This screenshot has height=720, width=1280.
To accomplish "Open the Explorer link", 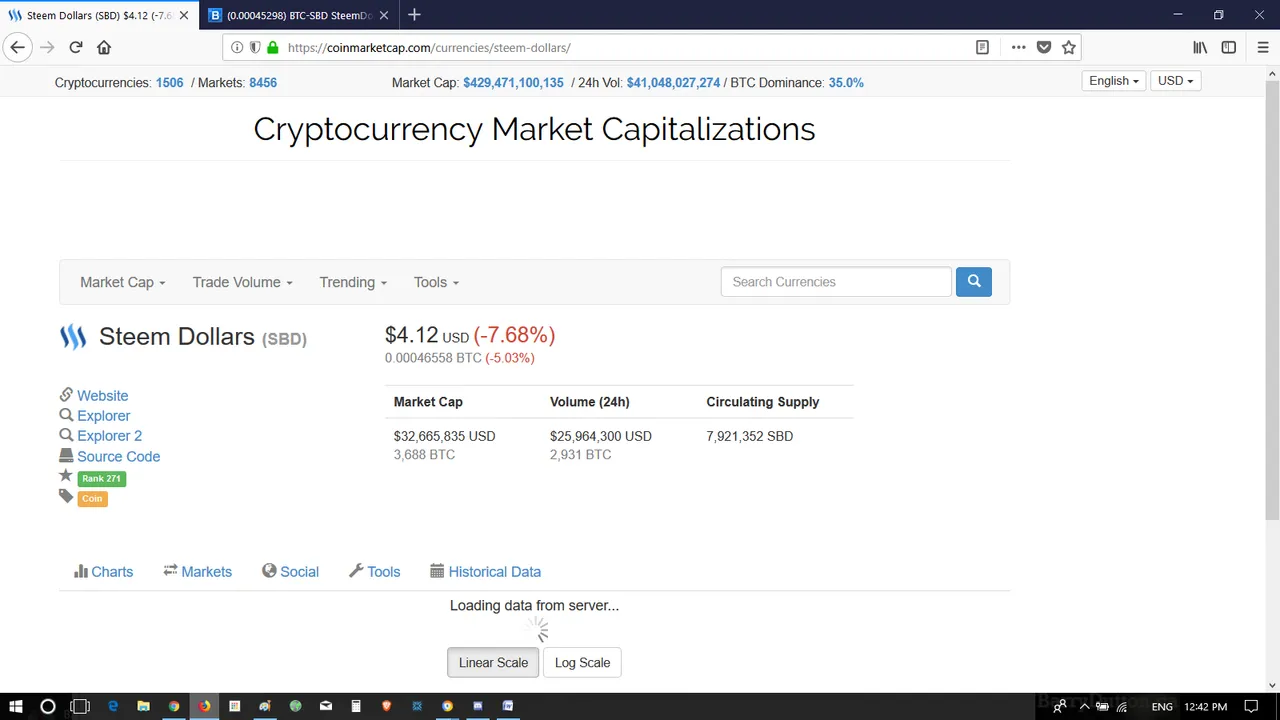I will pyautogui.click(x=103, y=416).
